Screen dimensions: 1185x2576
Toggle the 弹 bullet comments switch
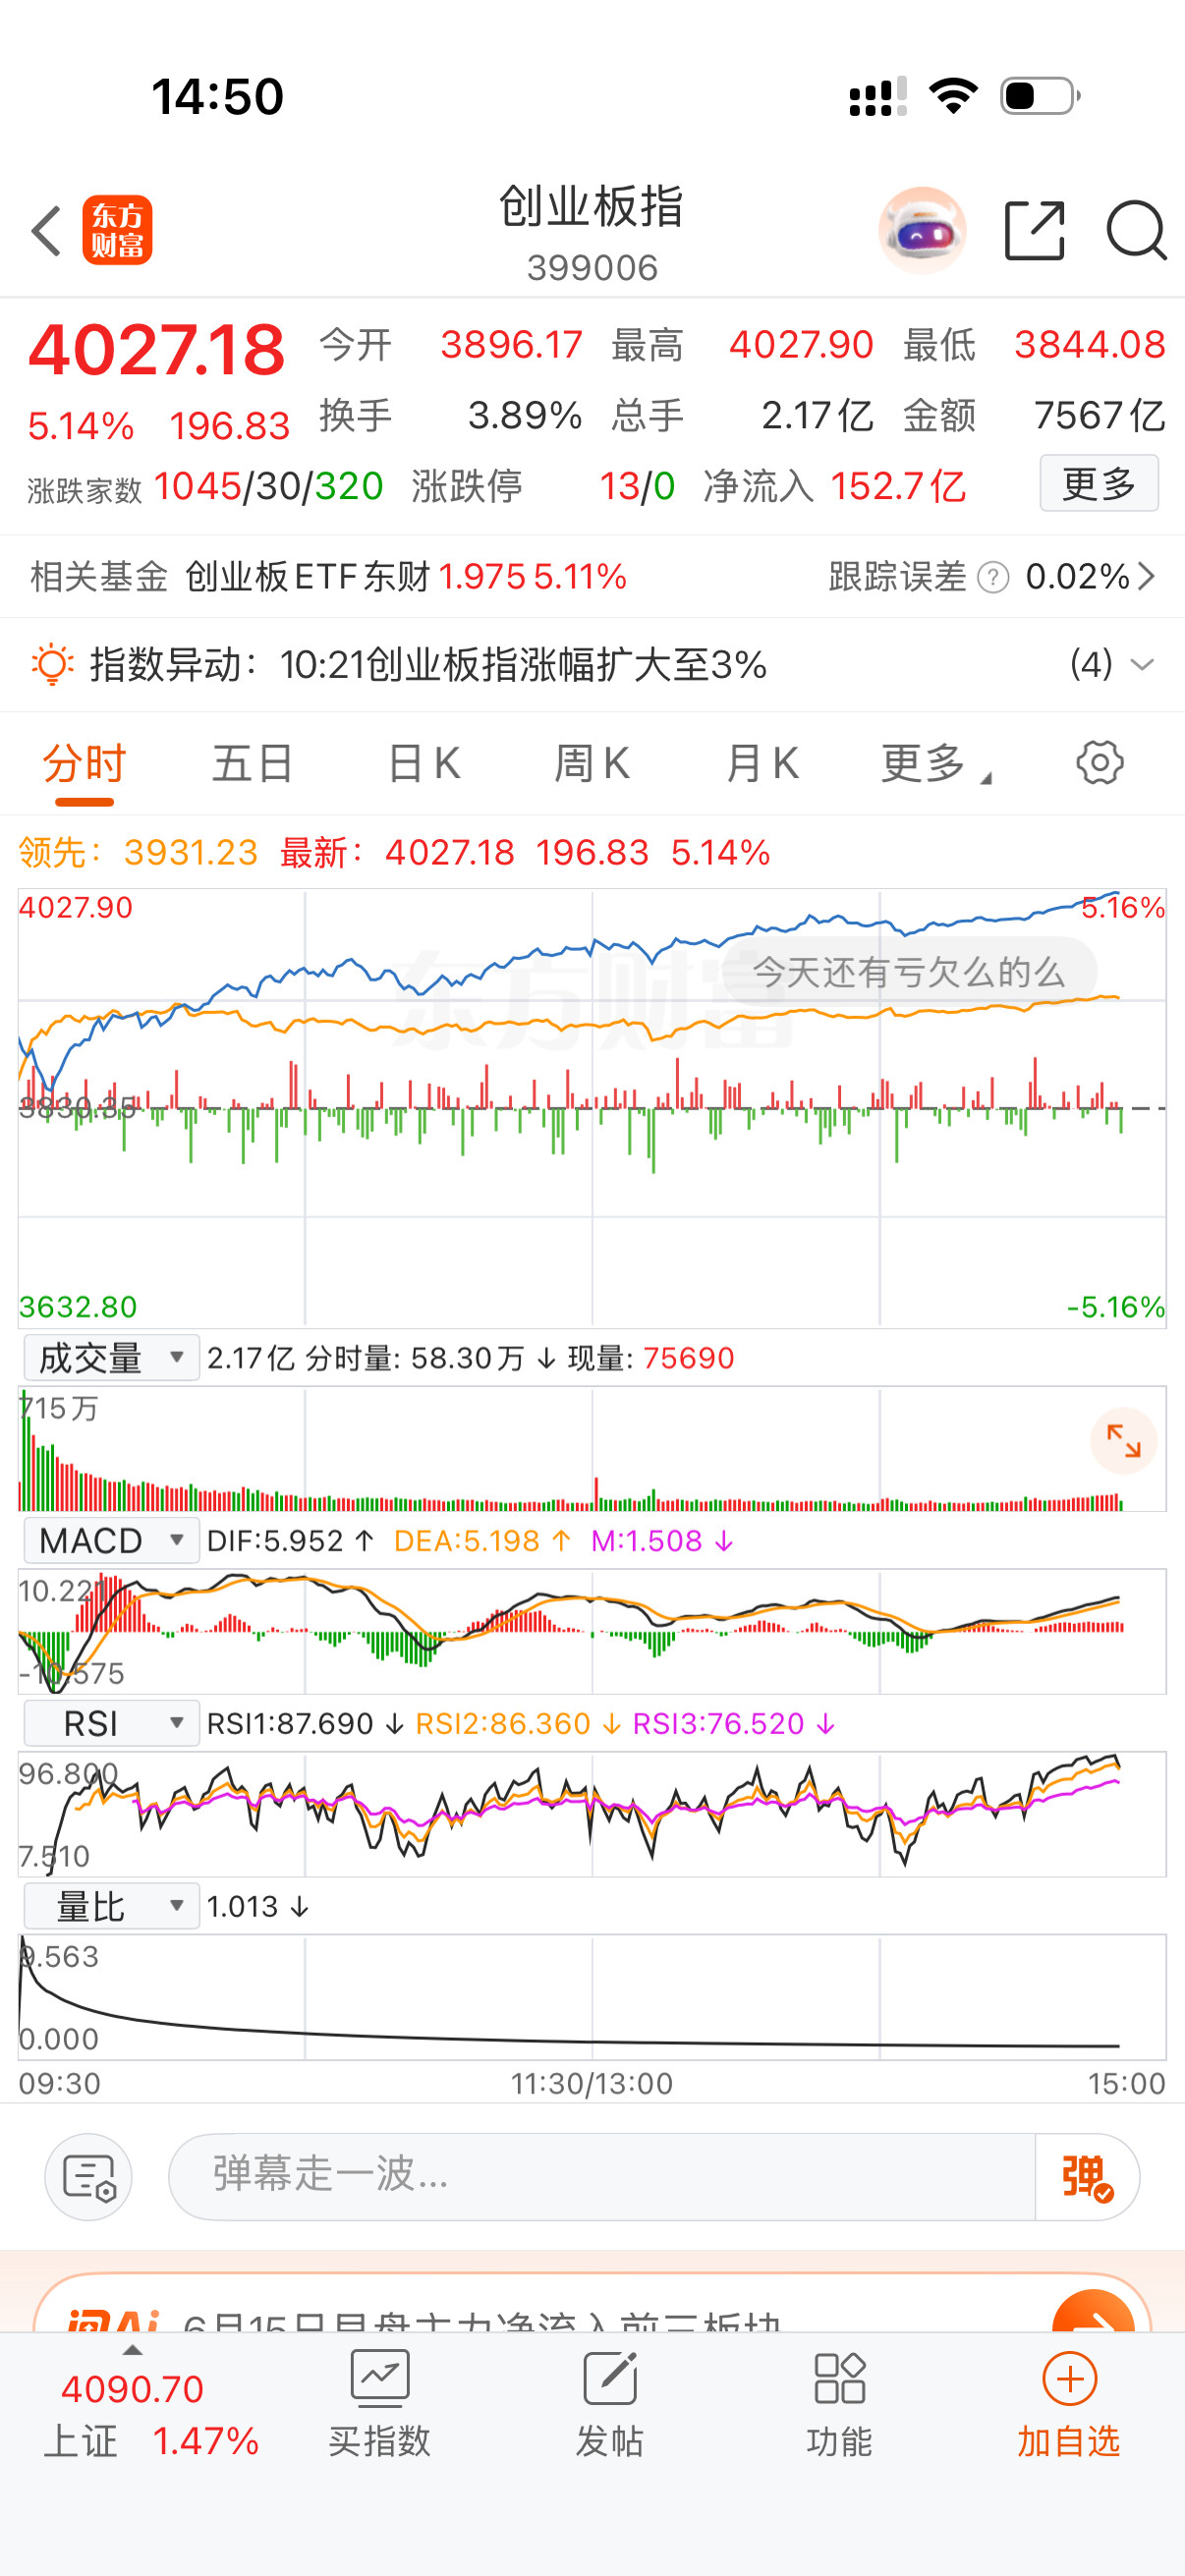(1087, 2178)
